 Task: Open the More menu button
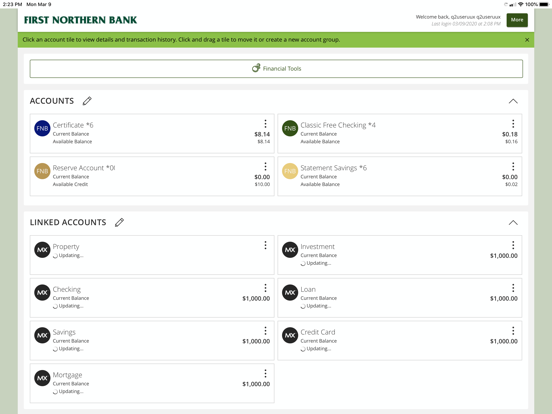click(x=517, y=20)
